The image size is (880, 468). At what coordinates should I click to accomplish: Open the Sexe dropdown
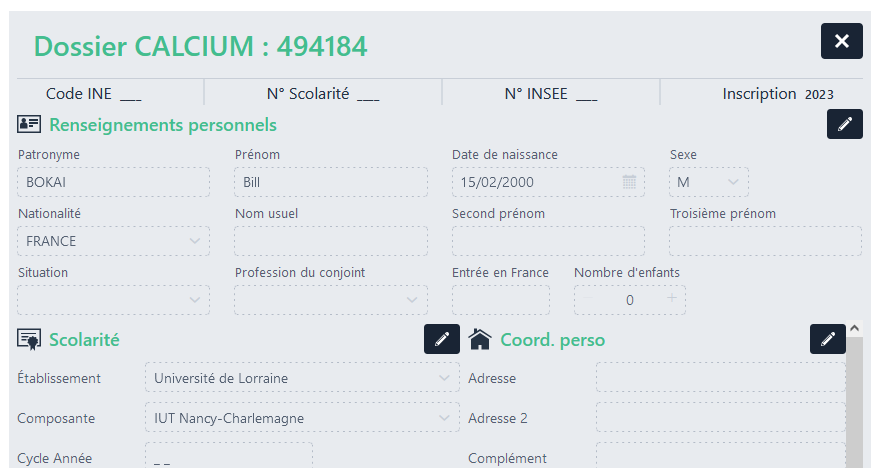tap(733, 182)
